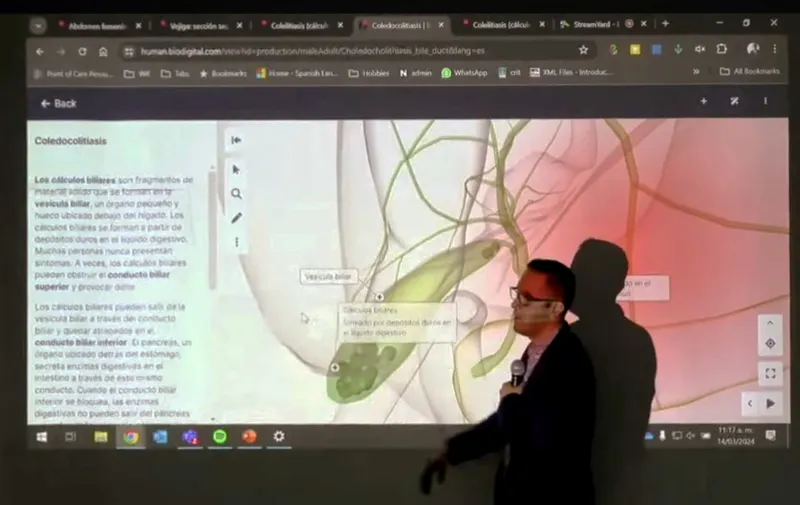This screenshot has width=800, height=505.
Task: Open the WhatsApp bookmark
Action: [x=464, y=73]
